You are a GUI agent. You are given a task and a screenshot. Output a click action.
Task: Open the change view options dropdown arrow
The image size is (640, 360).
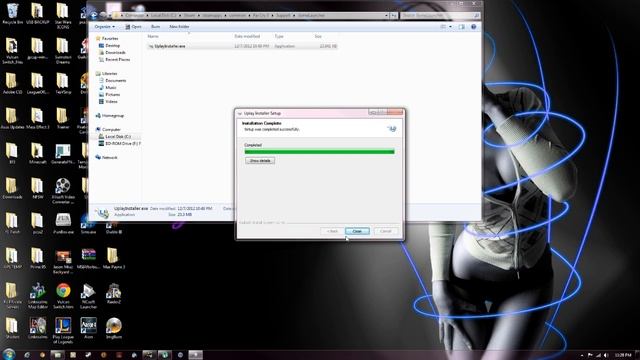click(x=451, y=27)
